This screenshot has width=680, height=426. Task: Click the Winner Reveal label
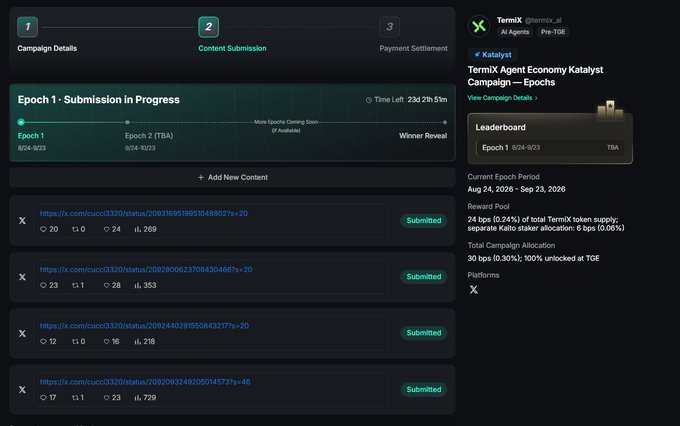423,136
